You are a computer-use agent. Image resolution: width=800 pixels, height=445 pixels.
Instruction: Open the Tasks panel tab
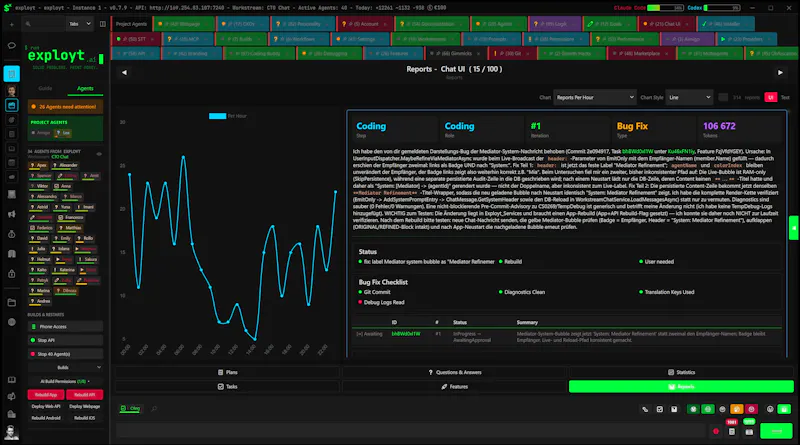pyautogui.click(x=228, y=387)
